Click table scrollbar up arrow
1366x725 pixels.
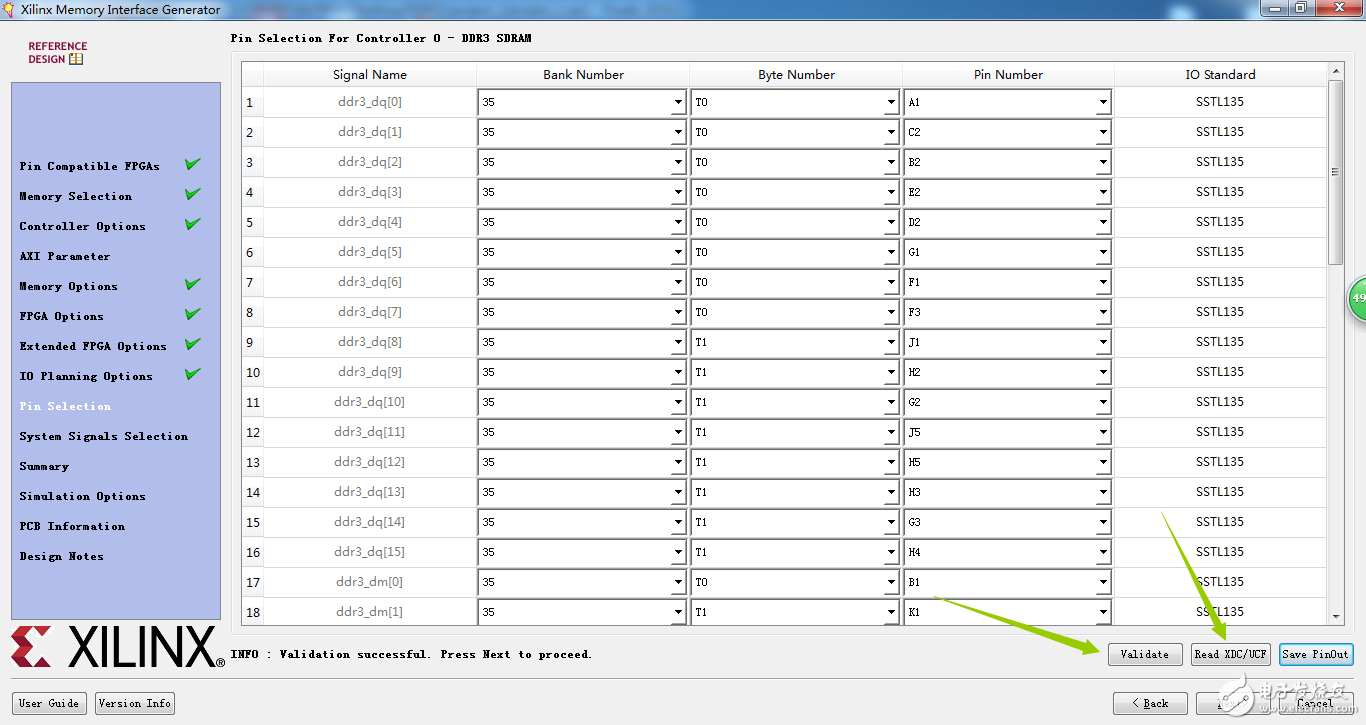[x=1336, y=71]
